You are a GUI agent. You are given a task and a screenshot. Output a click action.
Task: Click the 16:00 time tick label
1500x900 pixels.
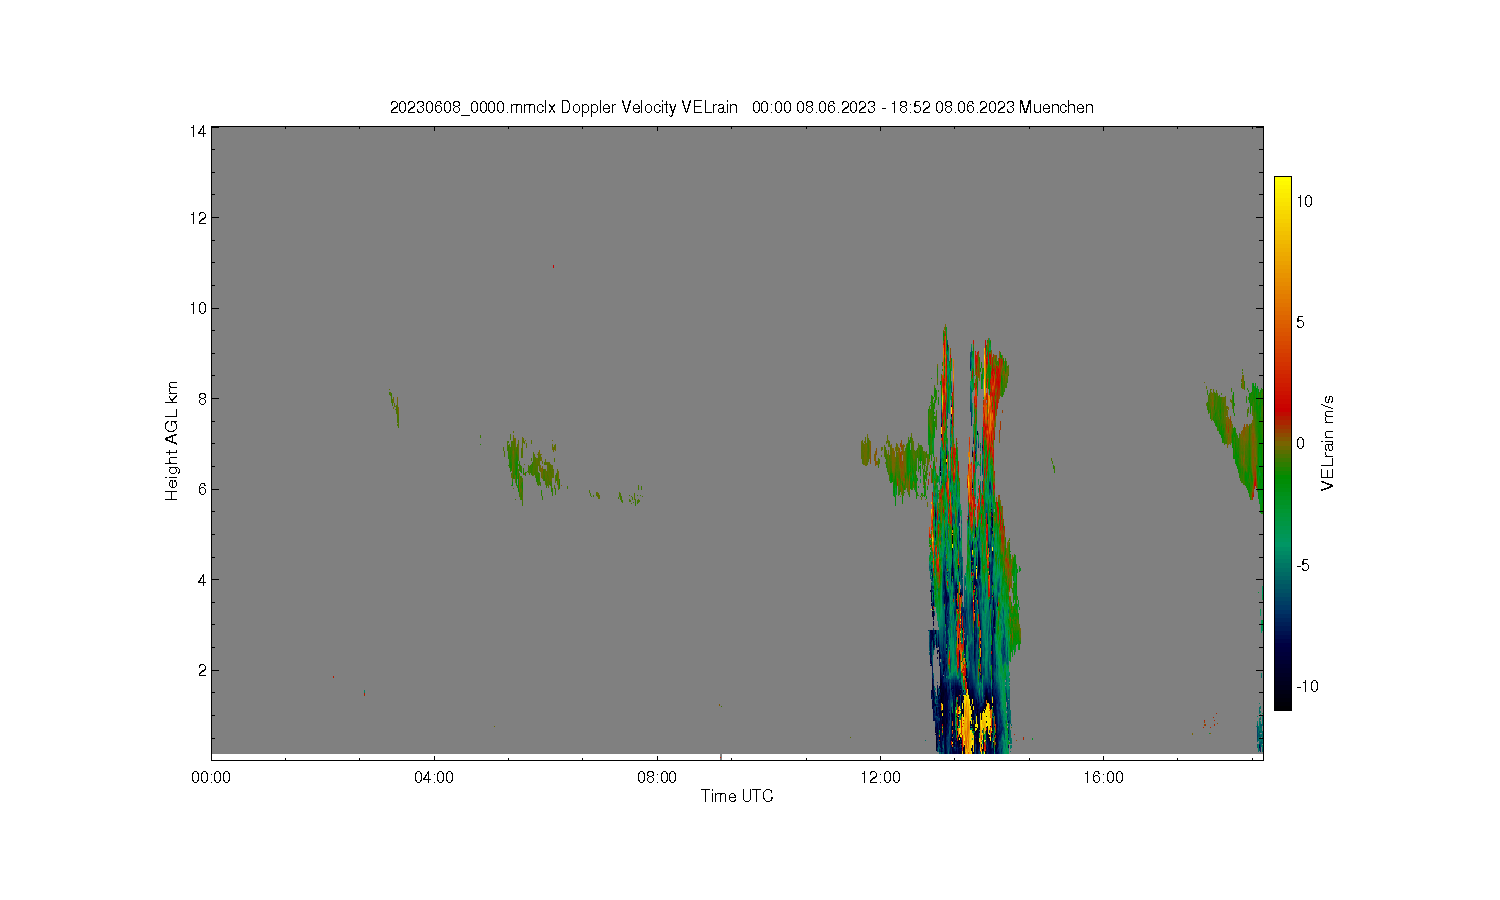click(1103, 778)
